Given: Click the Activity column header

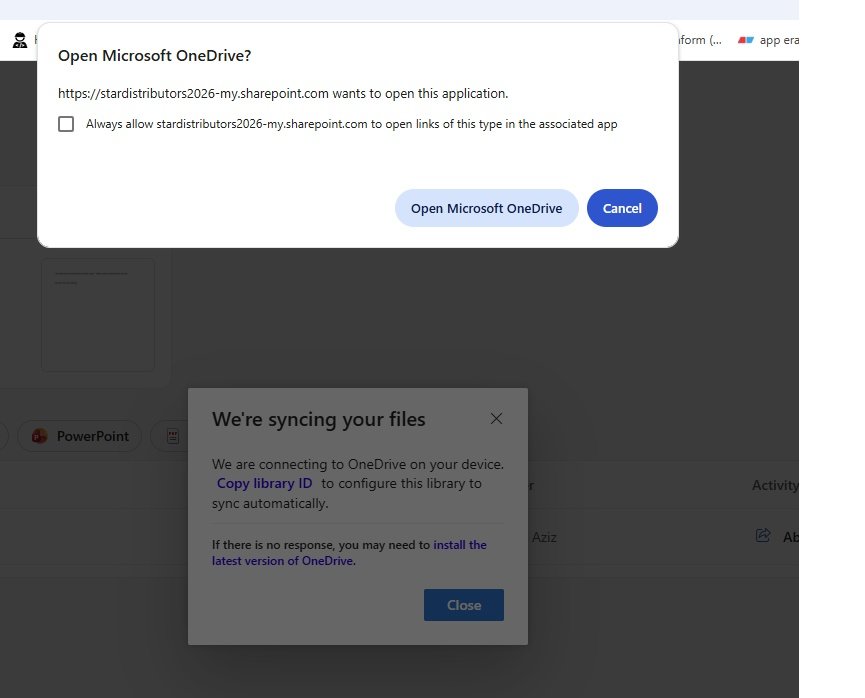Looking at the screenshot, I should pyautogui.click(x=775, y=485).
